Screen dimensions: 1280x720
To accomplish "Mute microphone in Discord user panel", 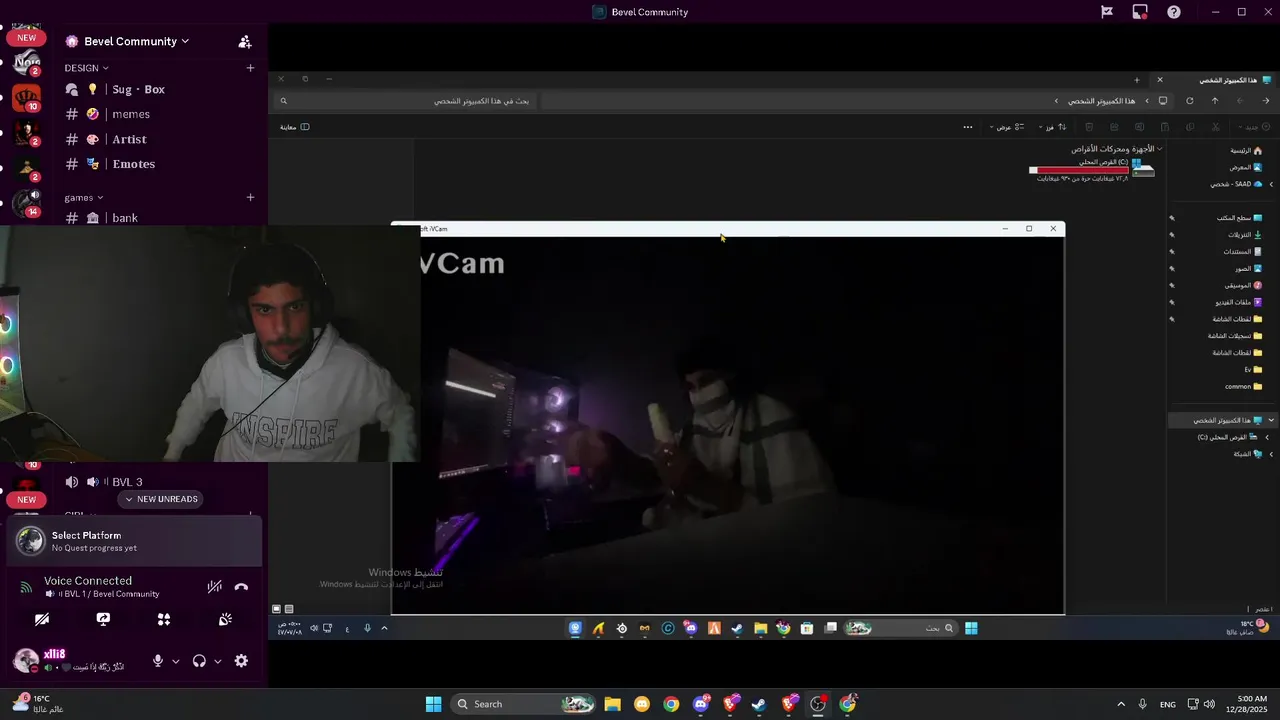I will click(x=157, y=661).
